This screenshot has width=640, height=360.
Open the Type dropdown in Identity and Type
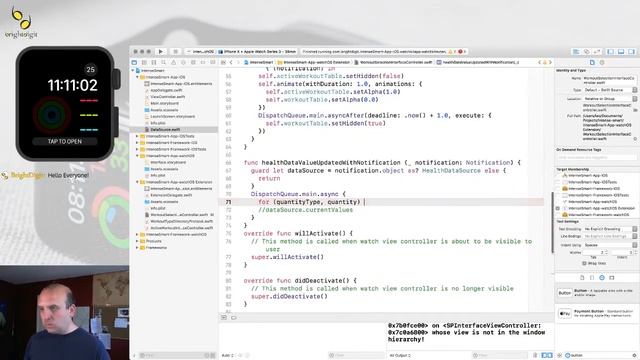click(610, 90)
